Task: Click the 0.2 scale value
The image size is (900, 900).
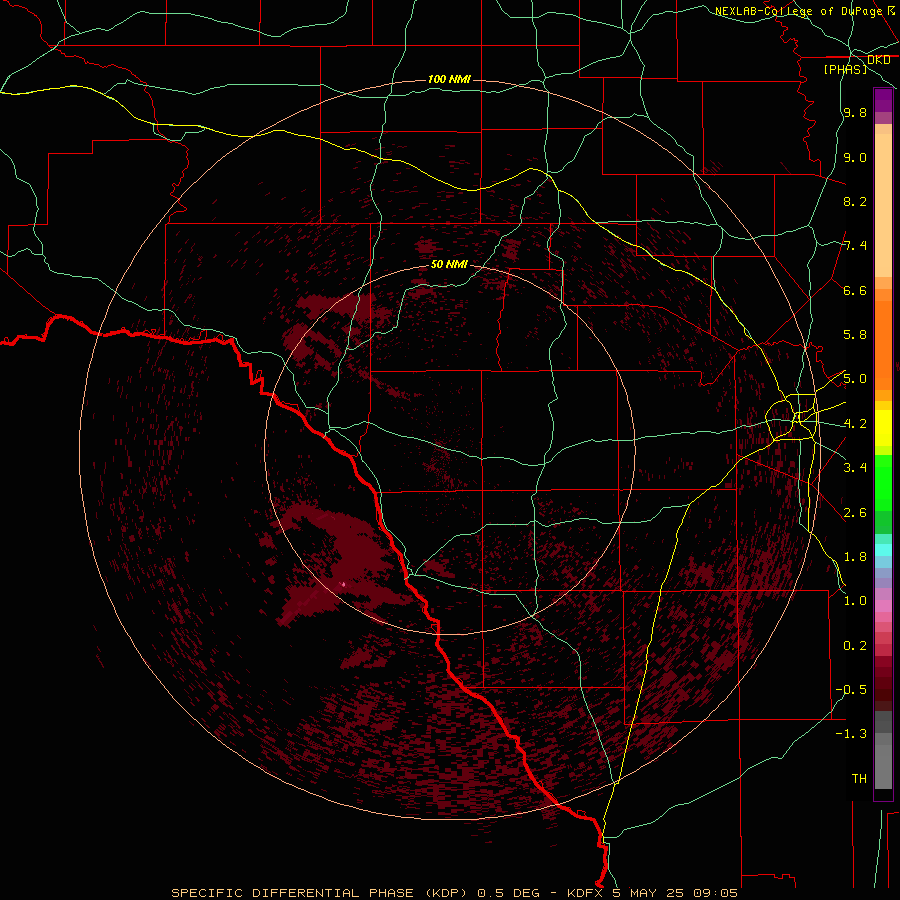Action: (x=855, y=646)
